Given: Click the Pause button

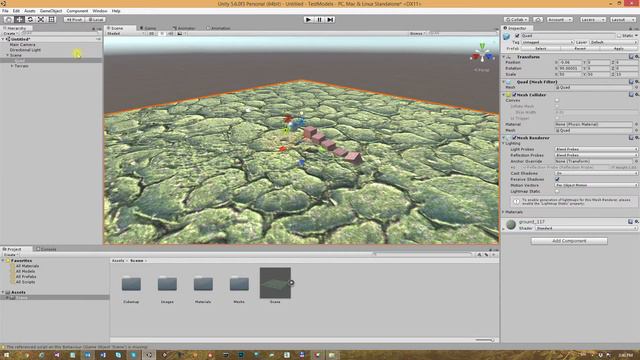Looking at the screenshot, I should coord(320,20).
